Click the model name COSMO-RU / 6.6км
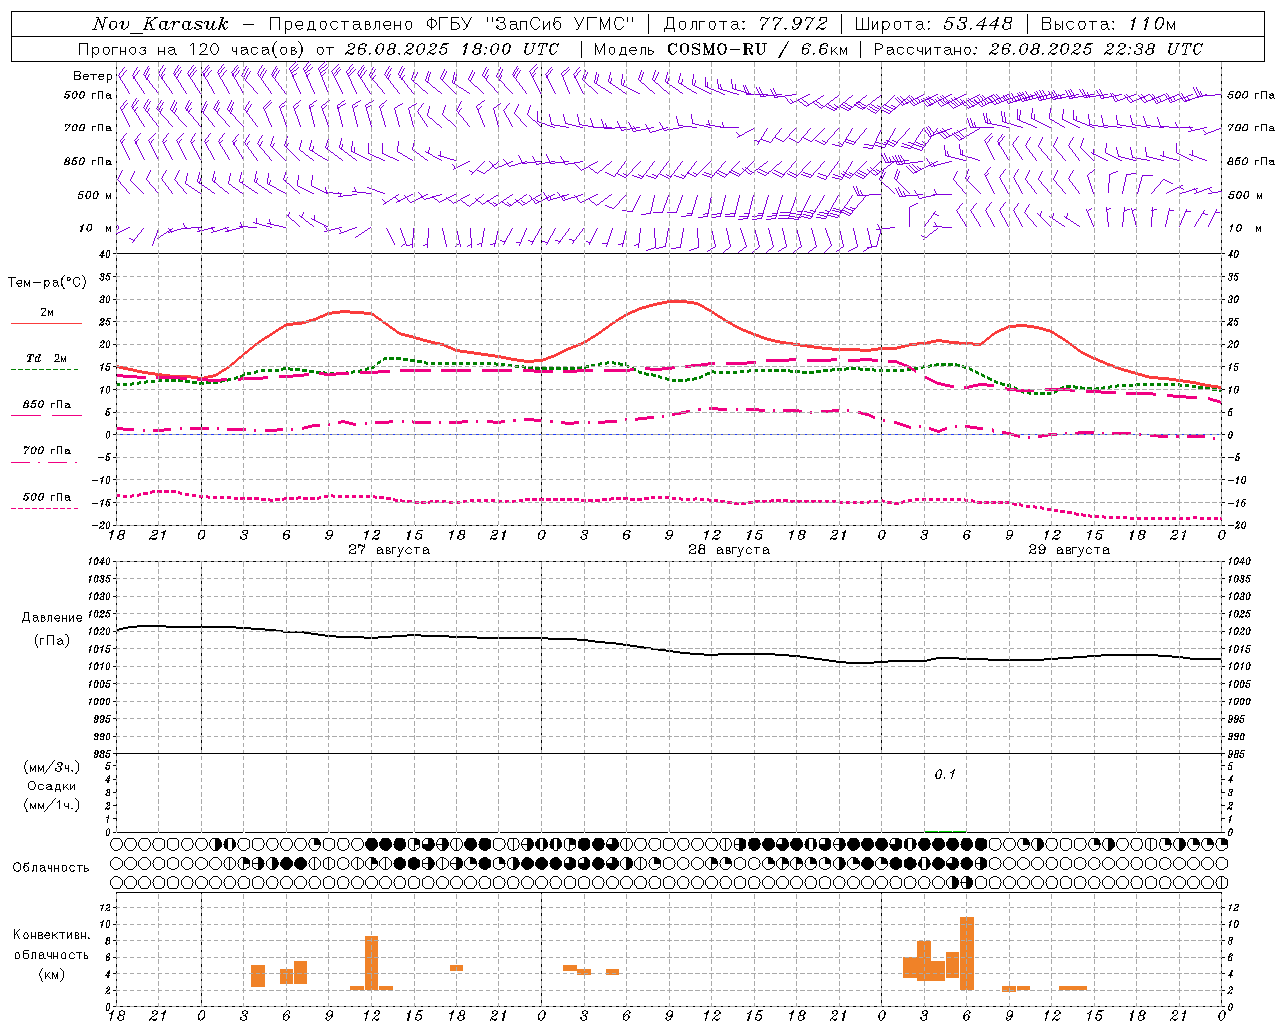The width and height of the screenshot is (1280, 1024). (x=757, y=49)
